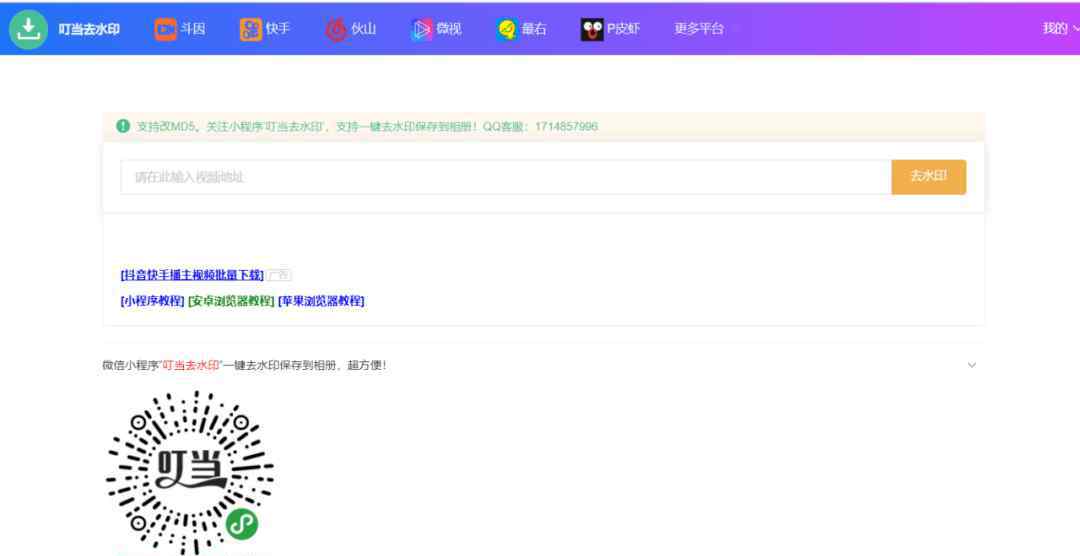Click the green info notice icon
The height and width of the screenshot is (556, 1080).
123,126
